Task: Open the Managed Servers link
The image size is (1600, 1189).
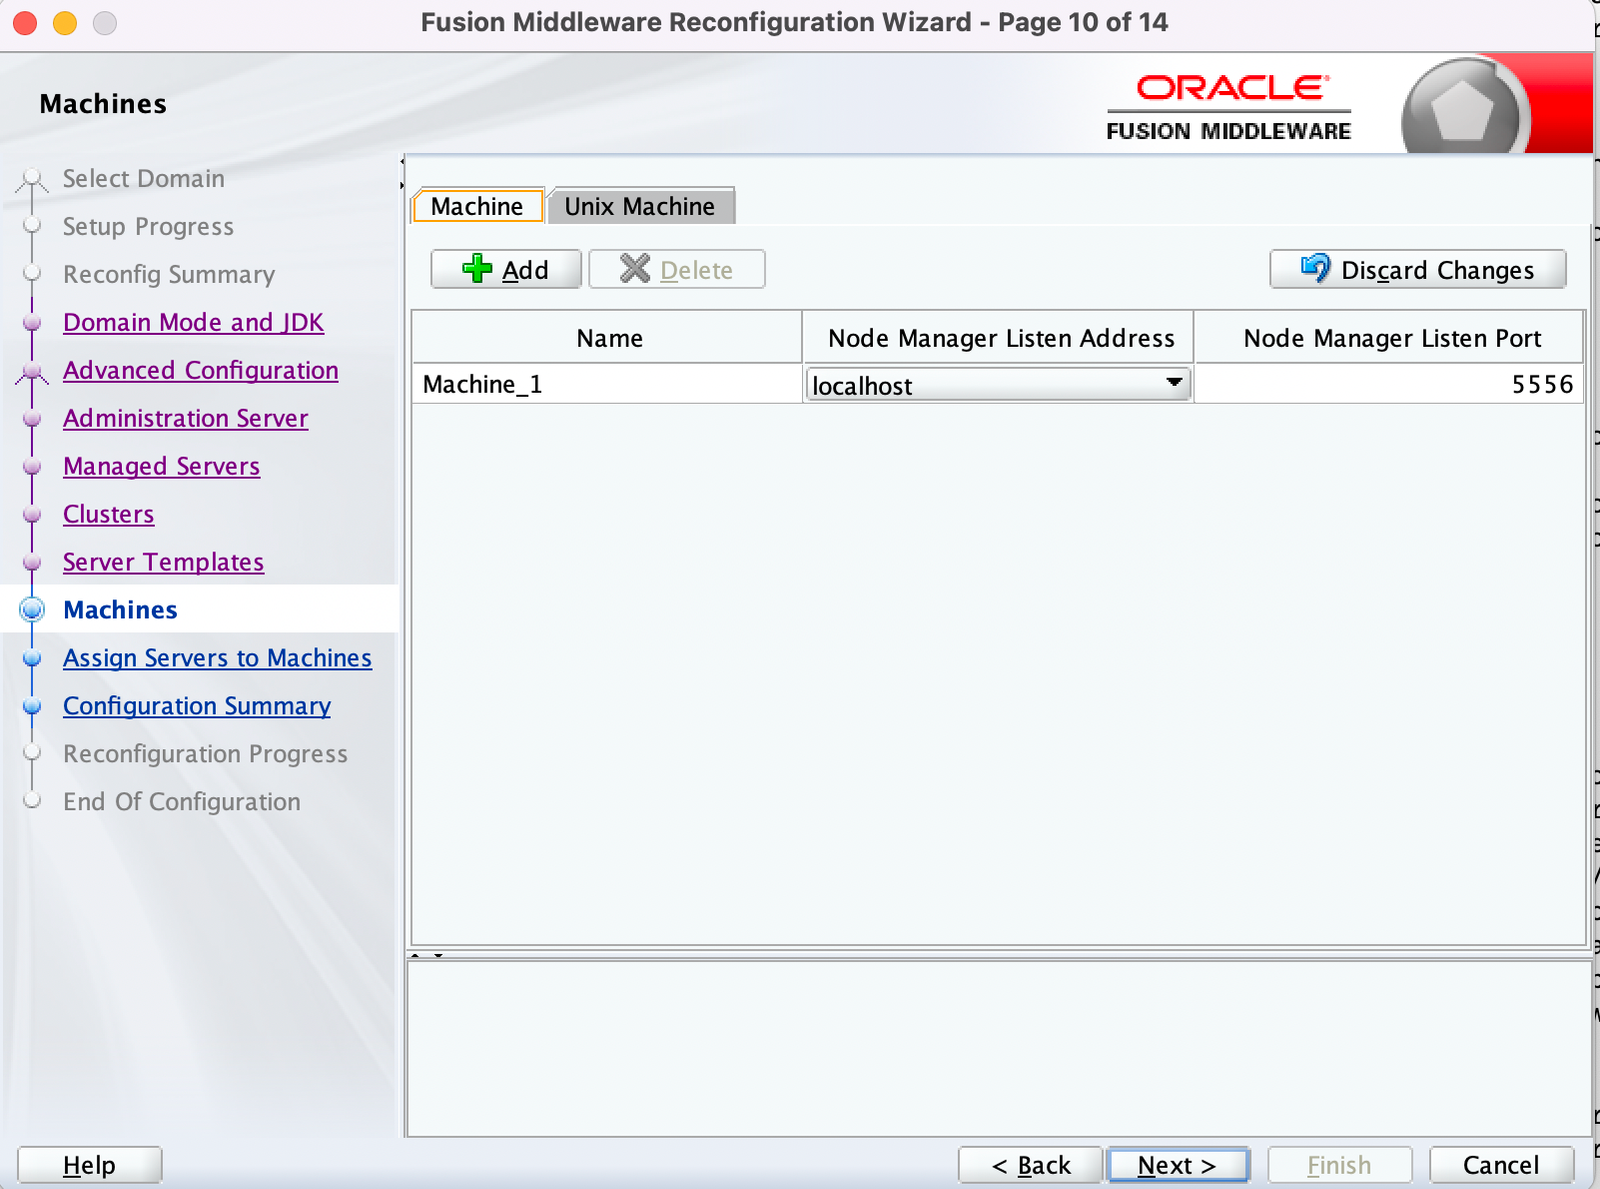Action: point(161,466)
